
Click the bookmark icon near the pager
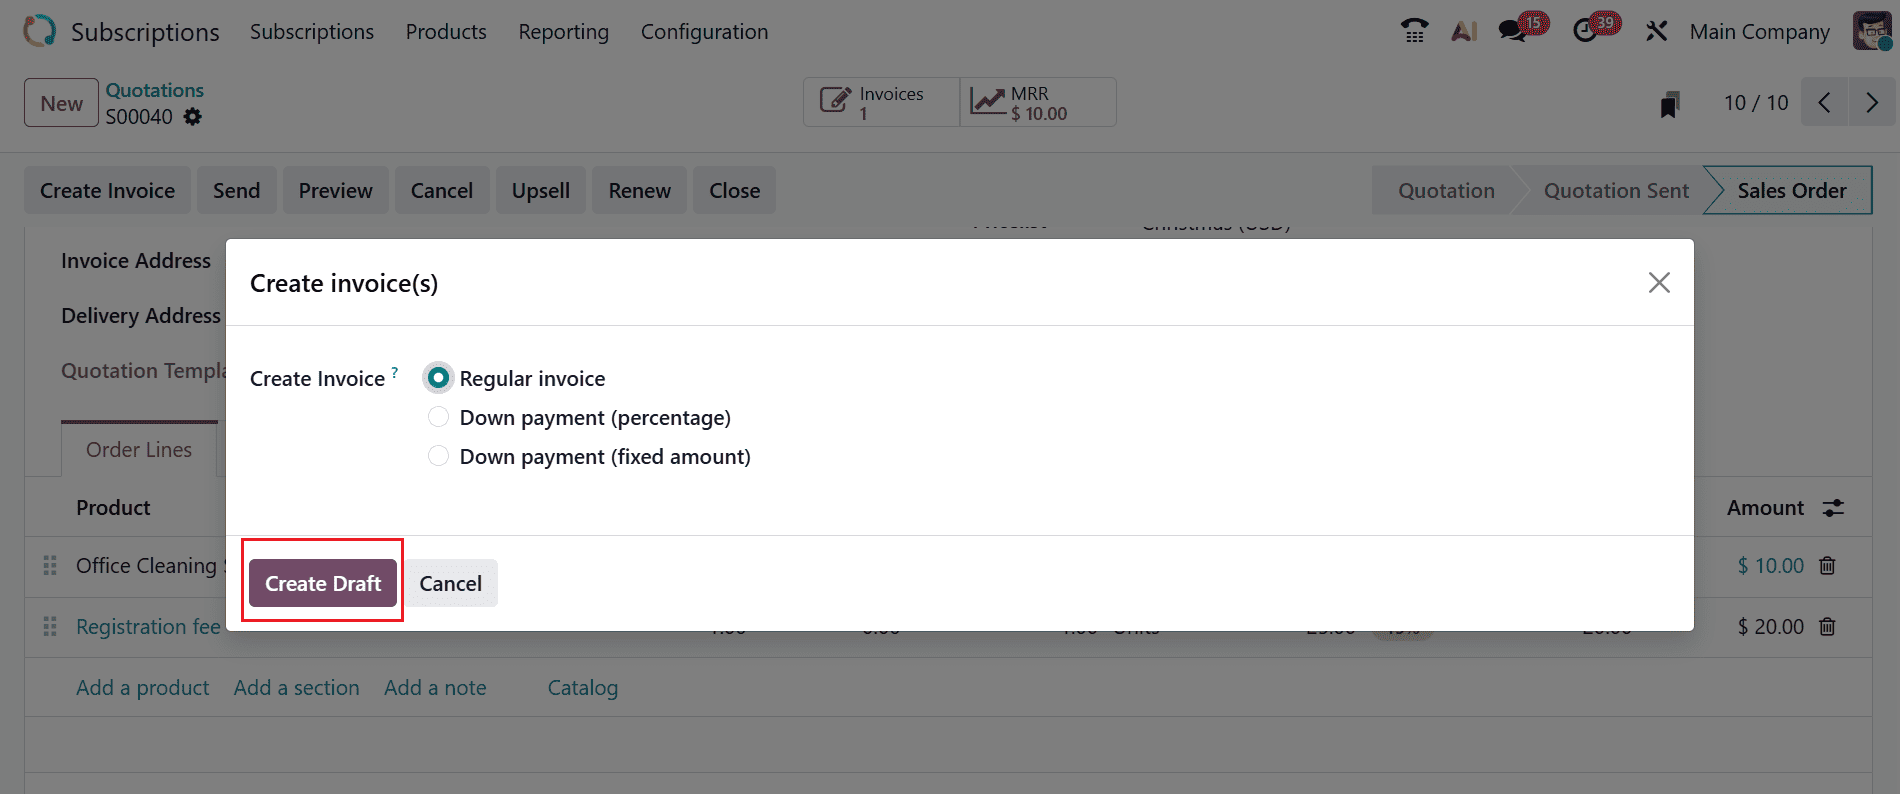pyautogui.click(x=1669, y=104)
